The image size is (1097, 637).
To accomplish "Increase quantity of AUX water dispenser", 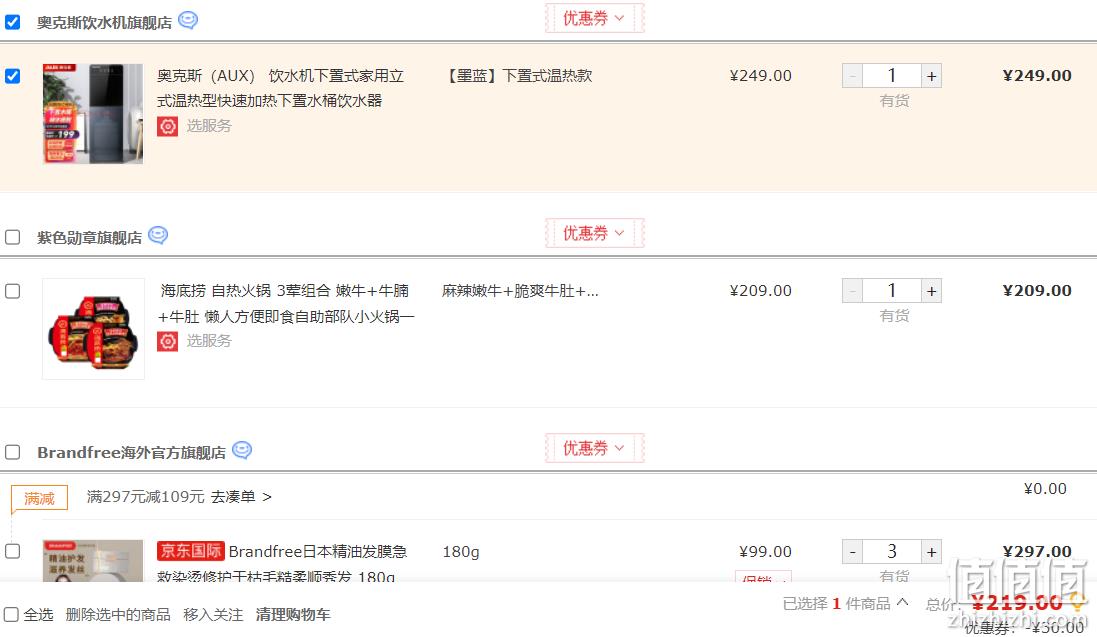I will coord(931,76).
